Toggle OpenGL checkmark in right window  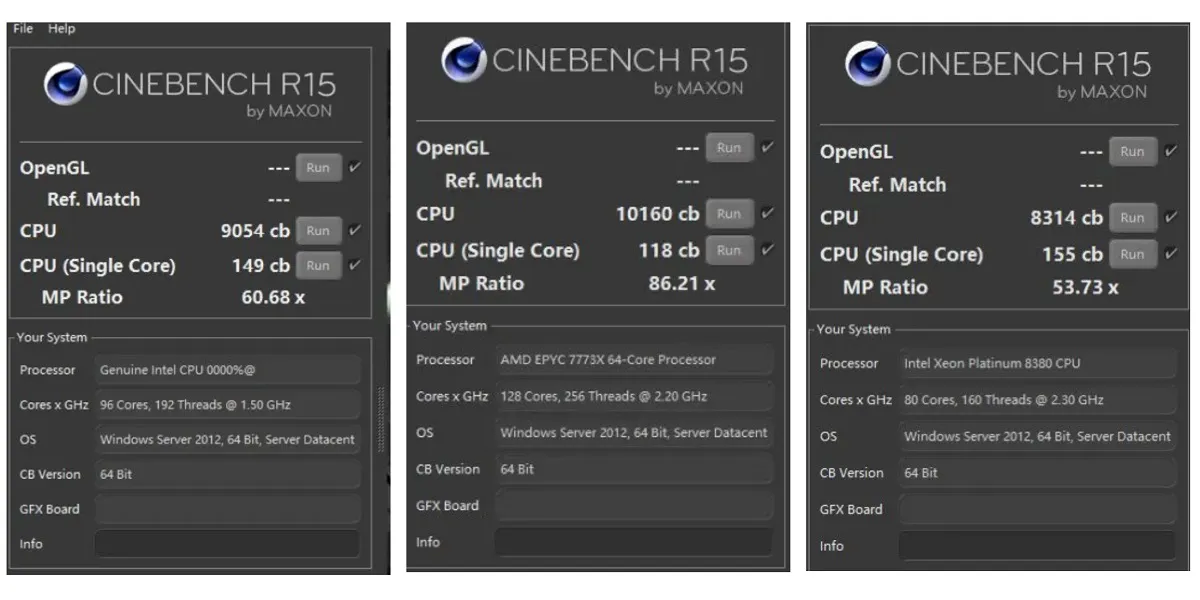point(1171,152)
